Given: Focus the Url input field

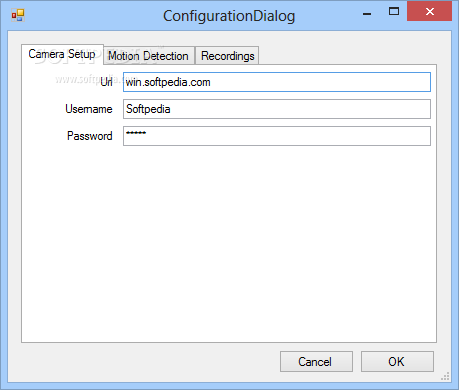Looking at the screenshot, I should click(x=277, y=82).
